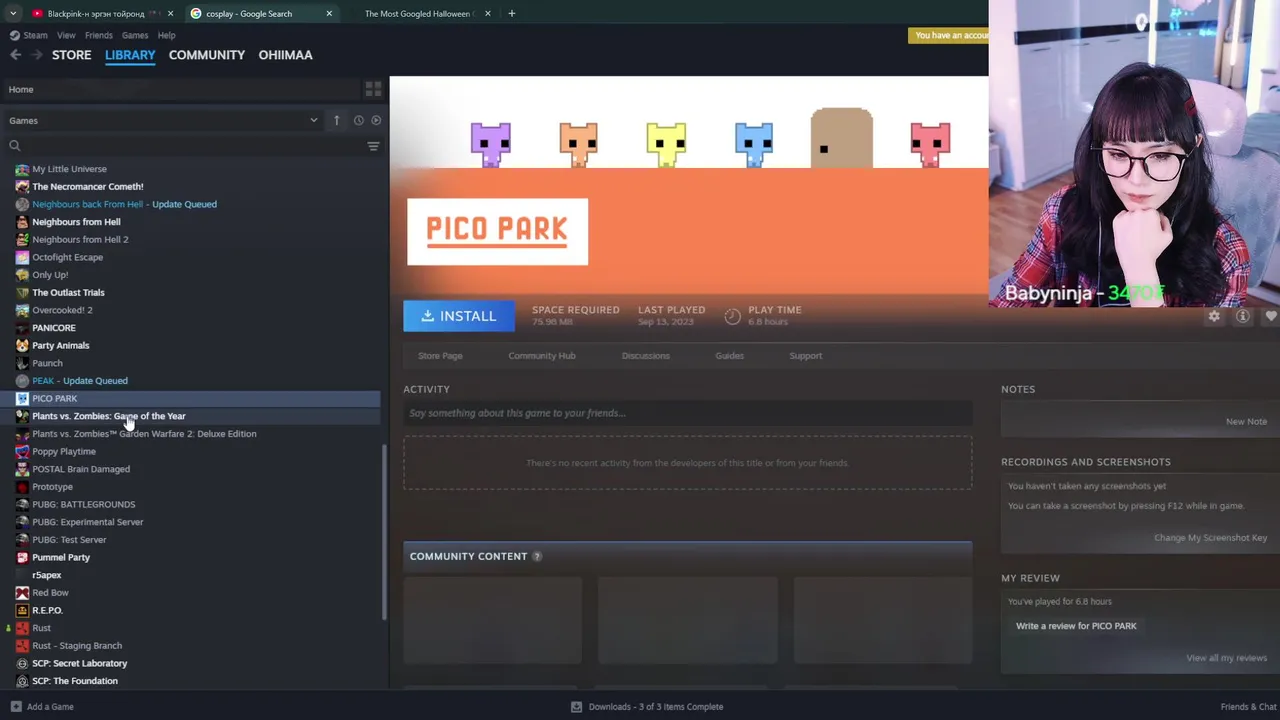Open a new browser tab

pos(511,13)
